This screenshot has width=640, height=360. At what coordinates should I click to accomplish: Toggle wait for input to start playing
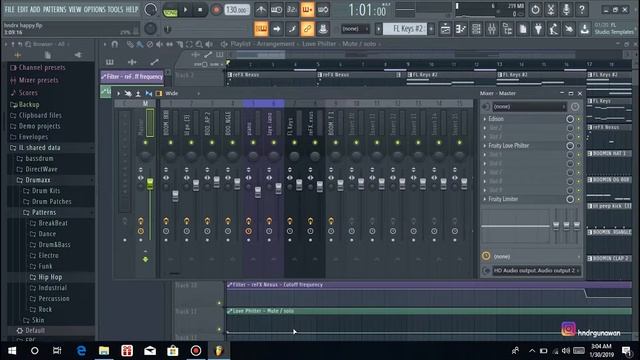click(x=276, y=10)
